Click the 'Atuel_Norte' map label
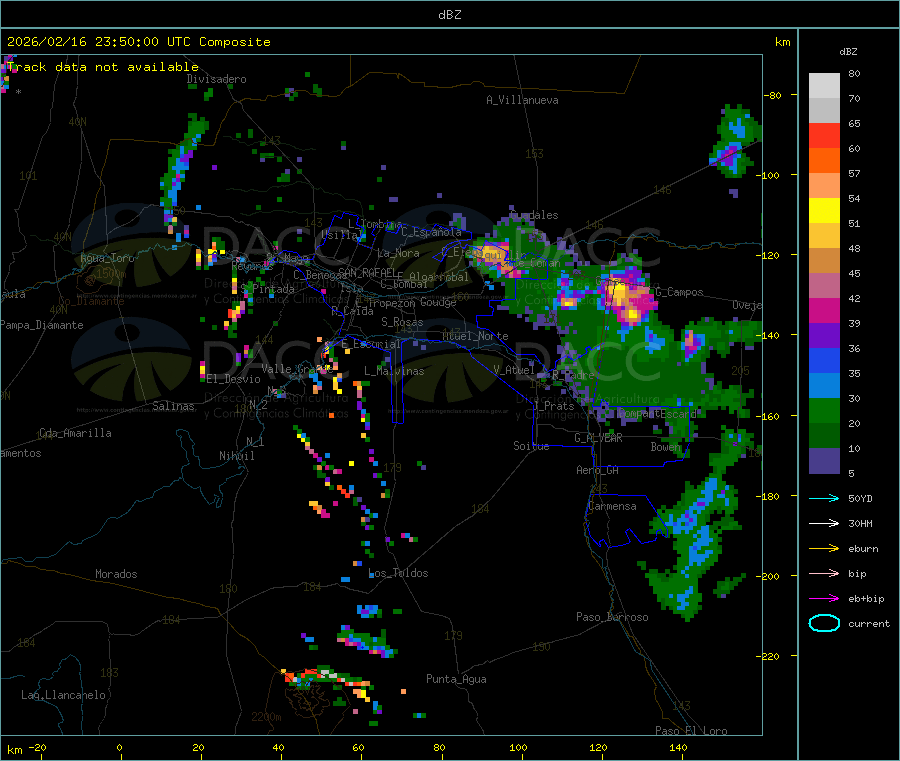Viewport: 900px width, 761px height. pos(475,336)
